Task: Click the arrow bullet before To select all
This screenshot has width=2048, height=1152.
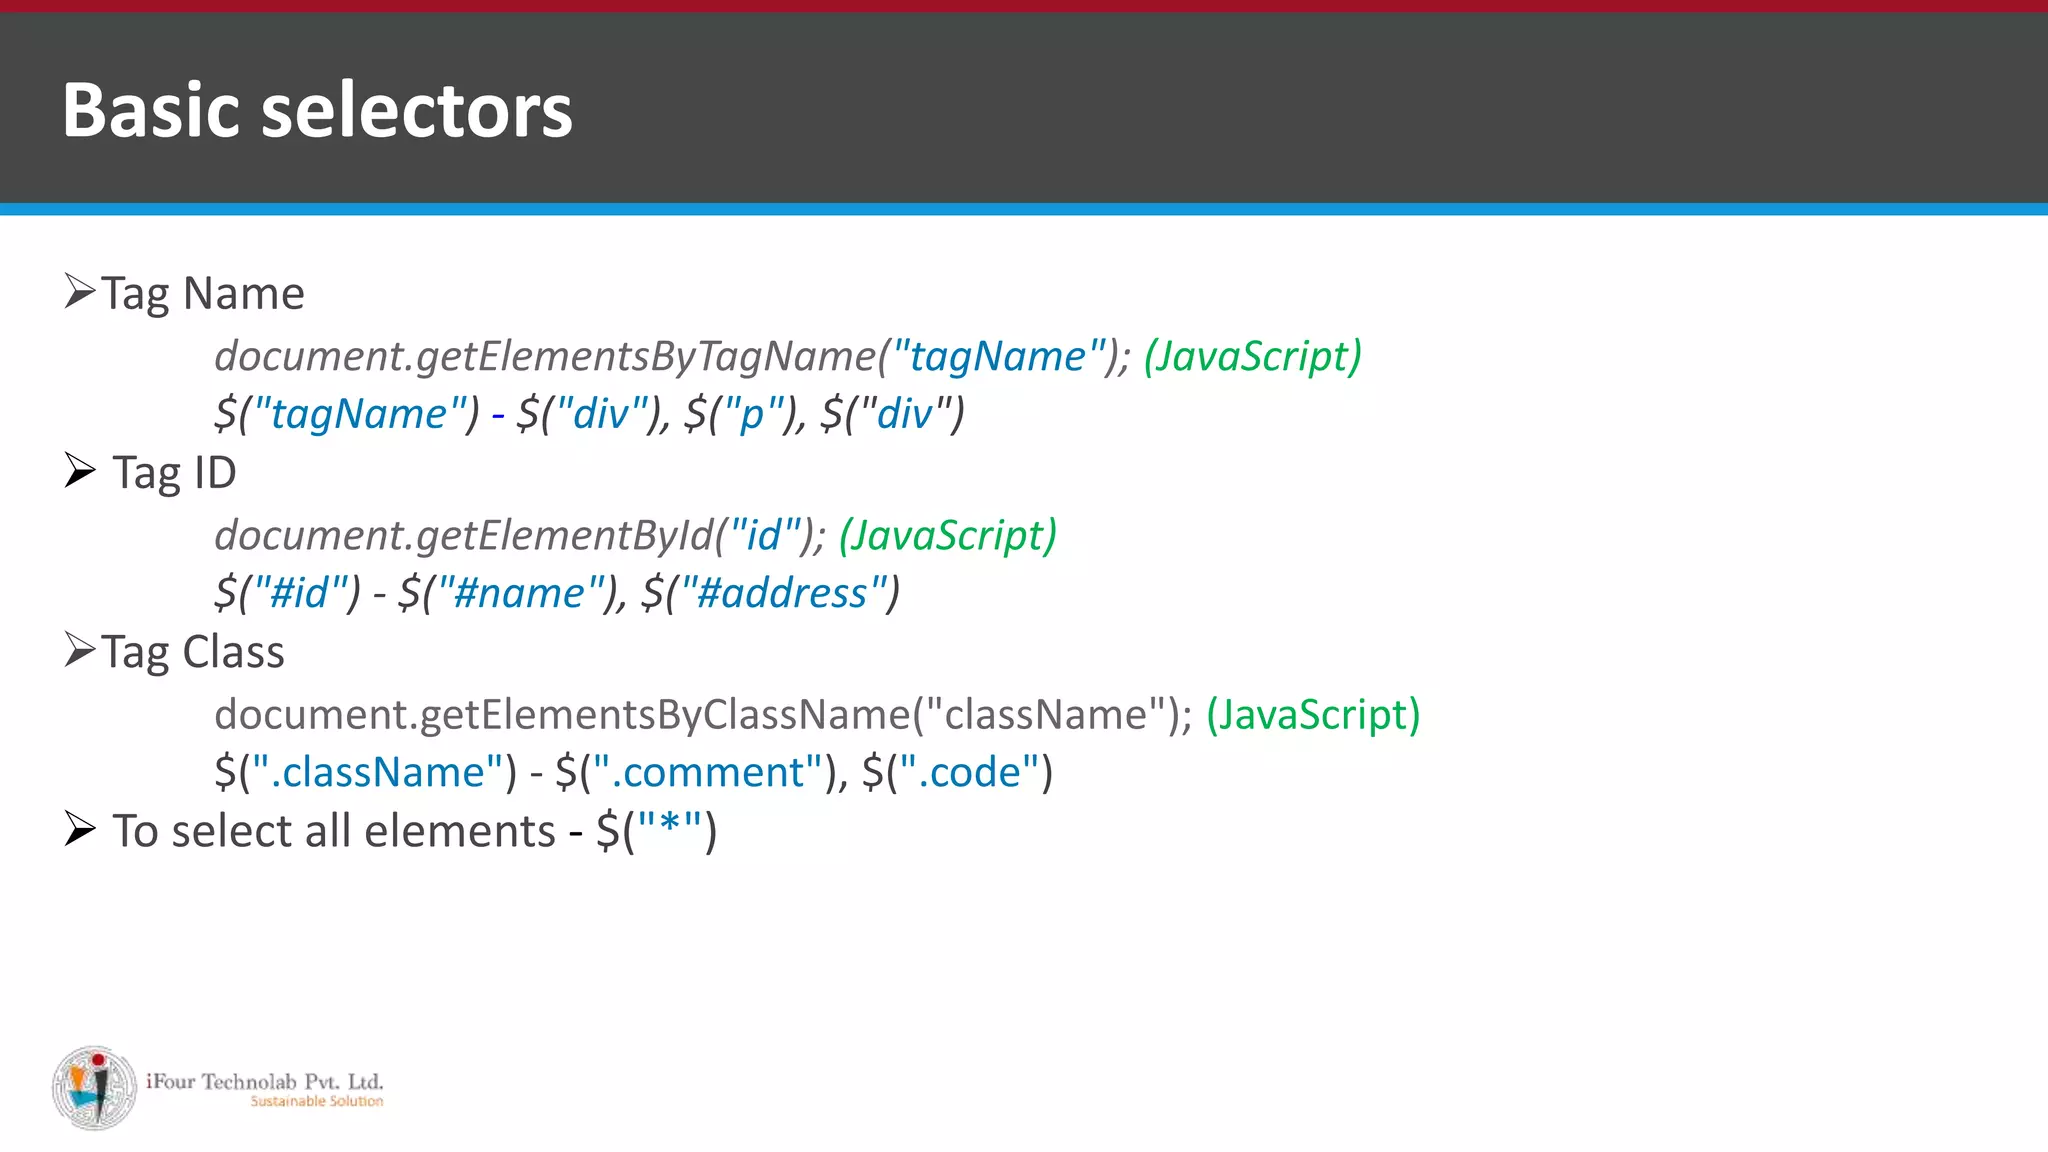Action: [x=80, y=828]
